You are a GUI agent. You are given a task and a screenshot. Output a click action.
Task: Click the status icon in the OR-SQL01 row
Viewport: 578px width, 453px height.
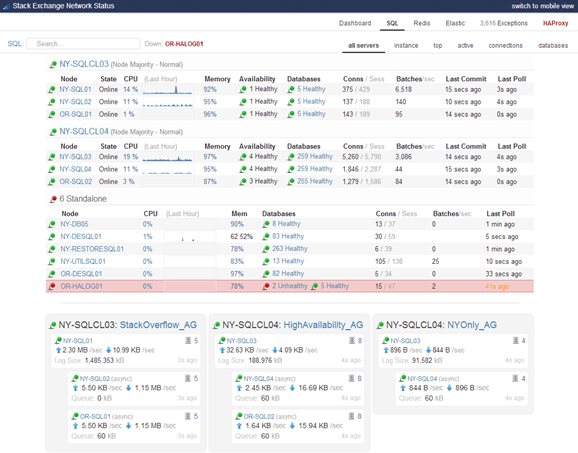click(52, 115)
